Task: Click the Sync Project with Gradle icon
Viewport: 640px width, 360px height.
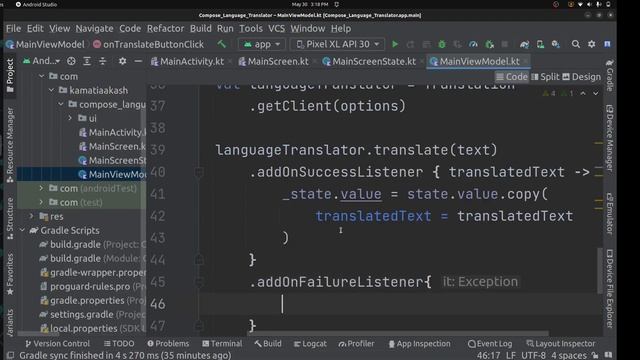Action: (524, 44)
